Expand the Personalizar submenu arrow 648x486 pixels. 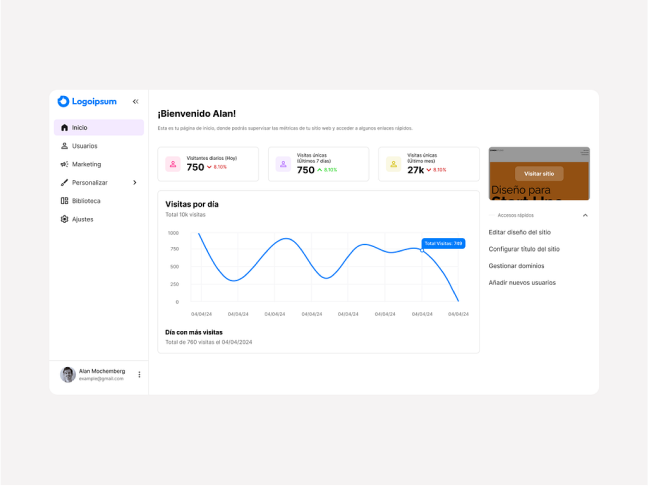[135, 183]
